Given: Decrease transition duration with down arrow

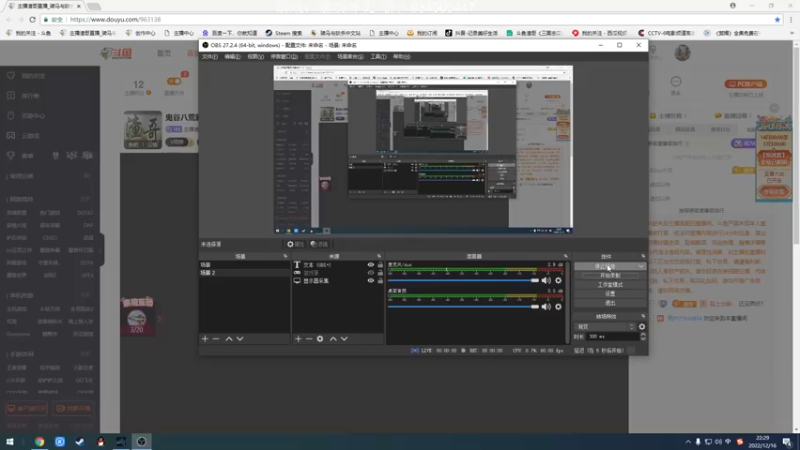Looking at the screenshot, I should pyautogui.click(x=643, y=339).
